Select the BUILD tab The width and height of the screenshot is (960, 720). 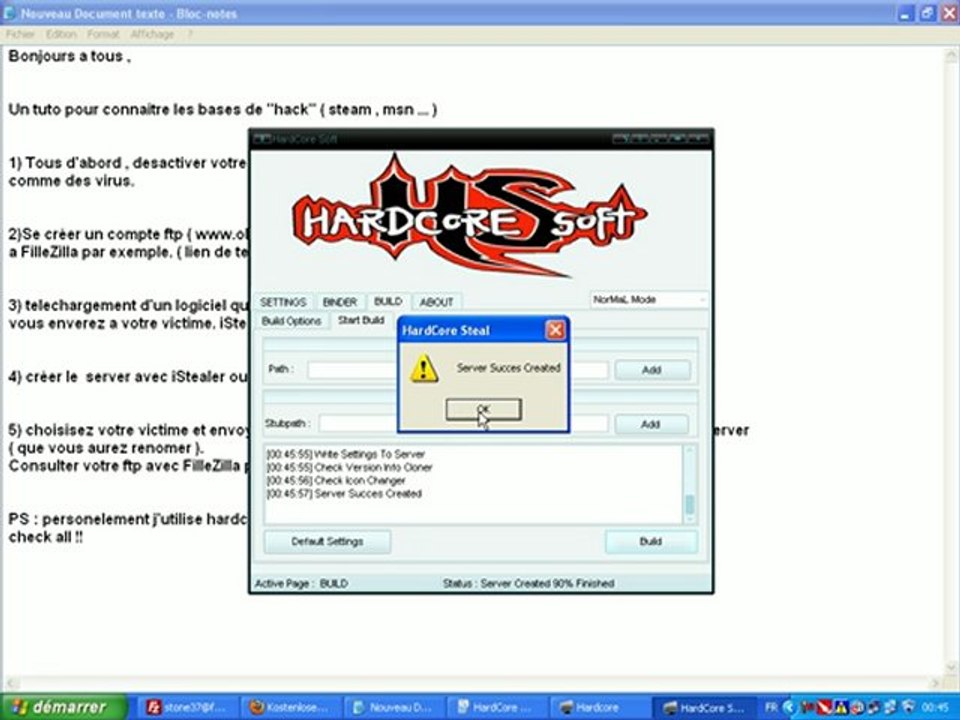[388, 301]
